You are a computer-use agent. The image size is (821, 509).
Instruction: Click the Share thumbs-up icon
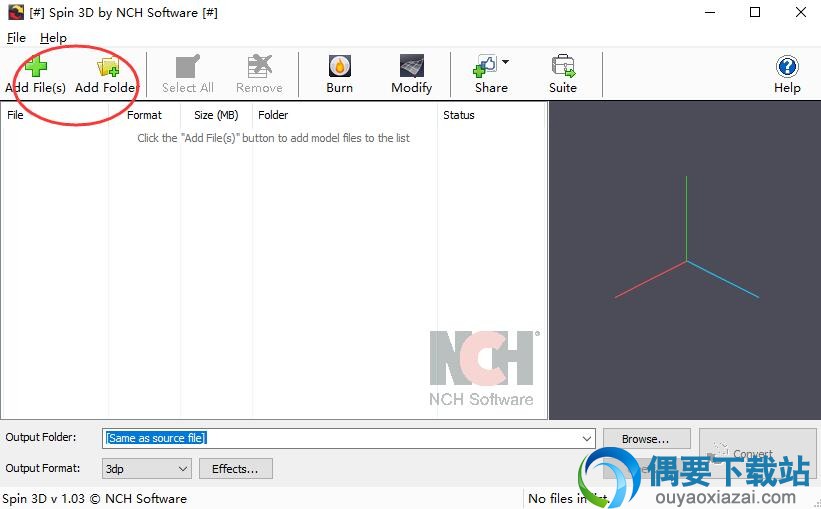click(x=485, y=67)
